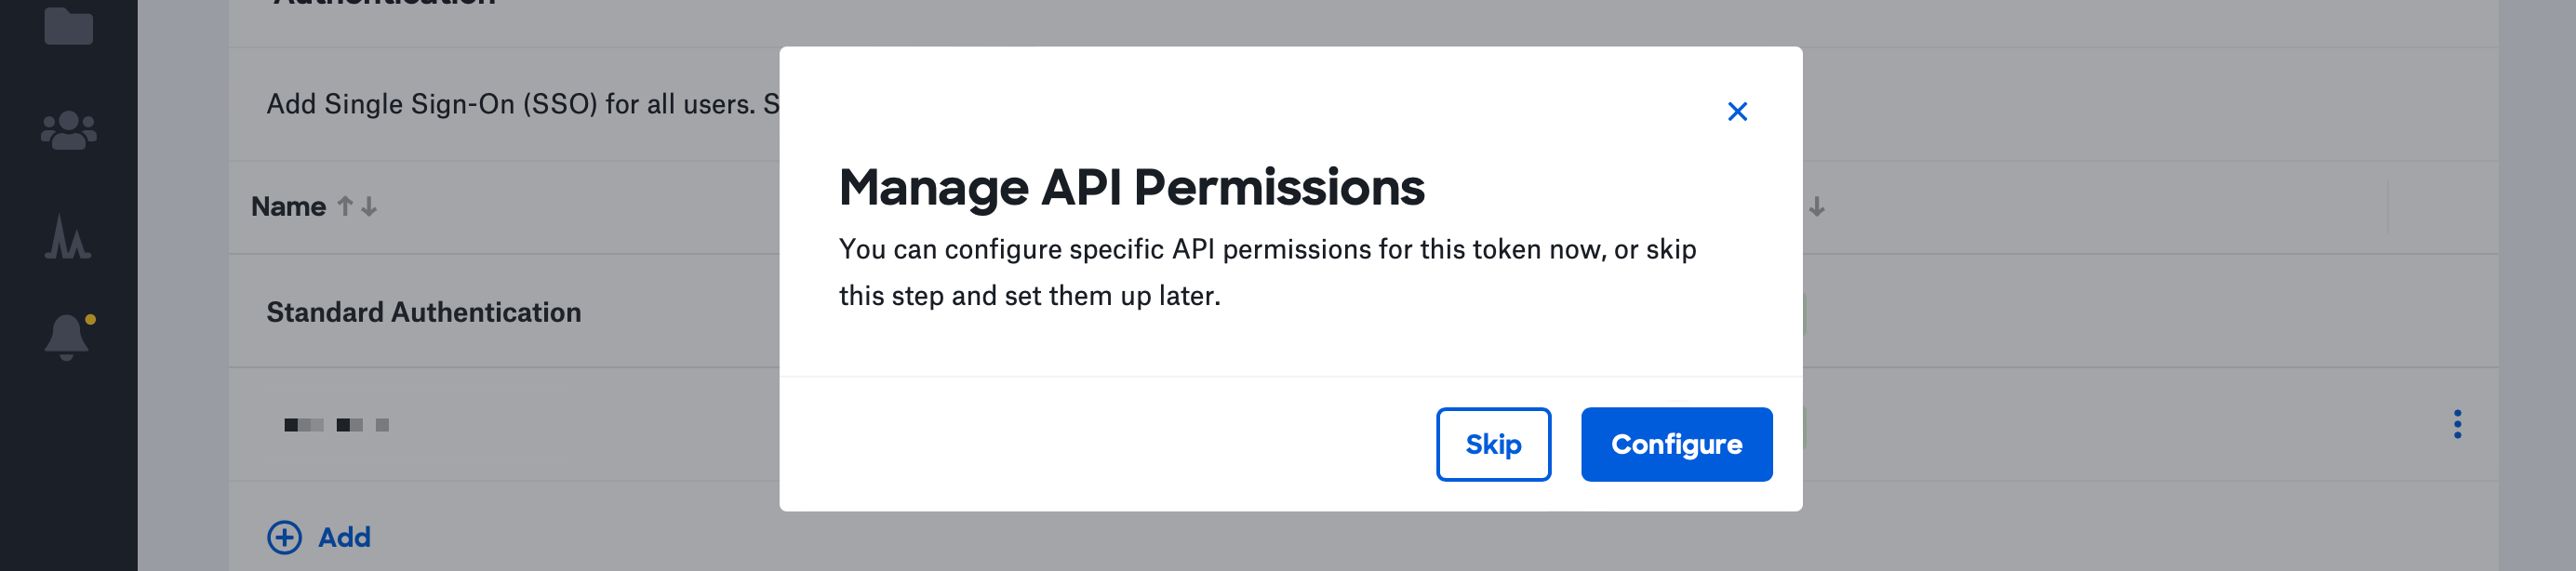Click the sort arrow right of the dialog

pyautogui.click(x=1816, y=207)
